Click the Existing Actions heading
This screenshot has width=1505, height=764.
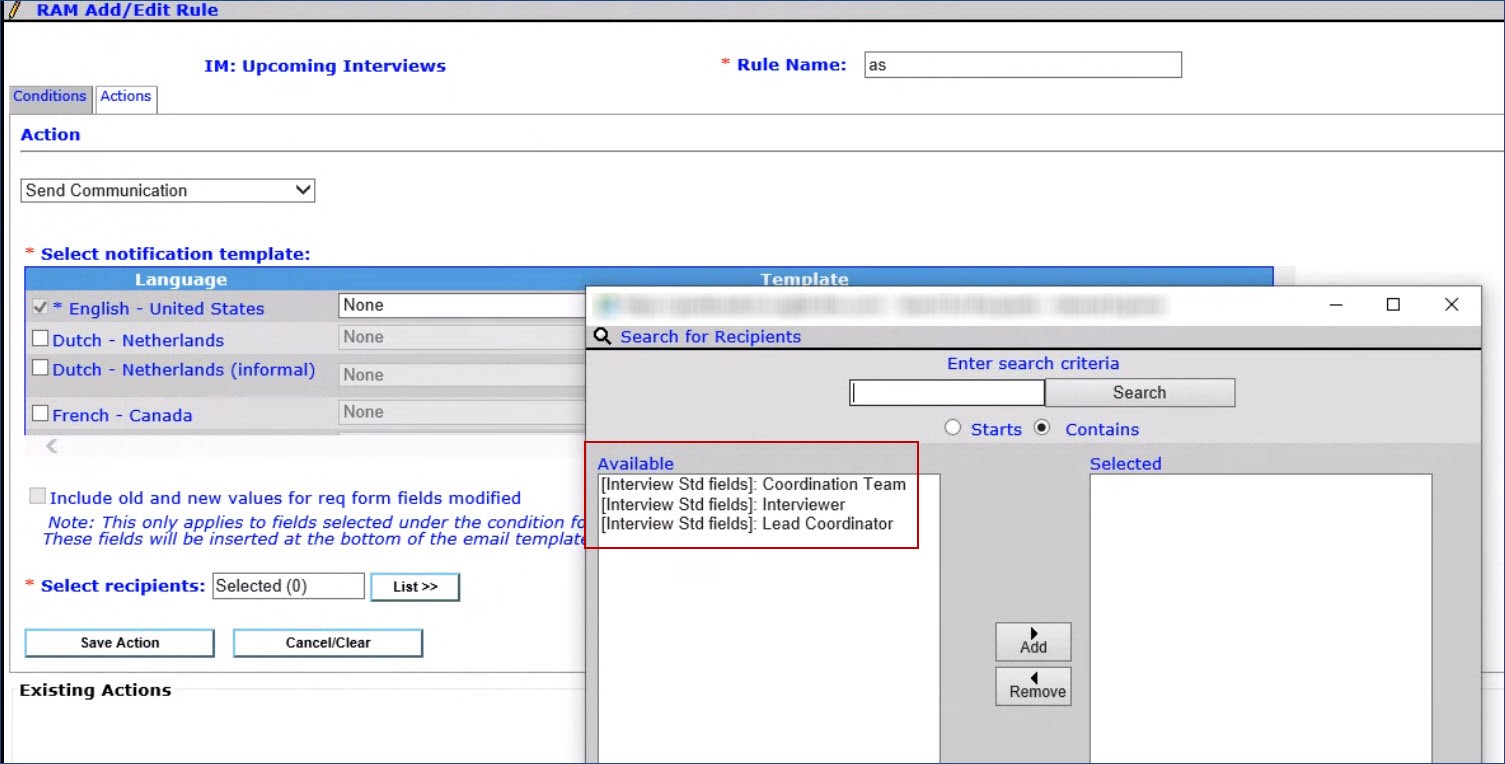pos(95,690)
